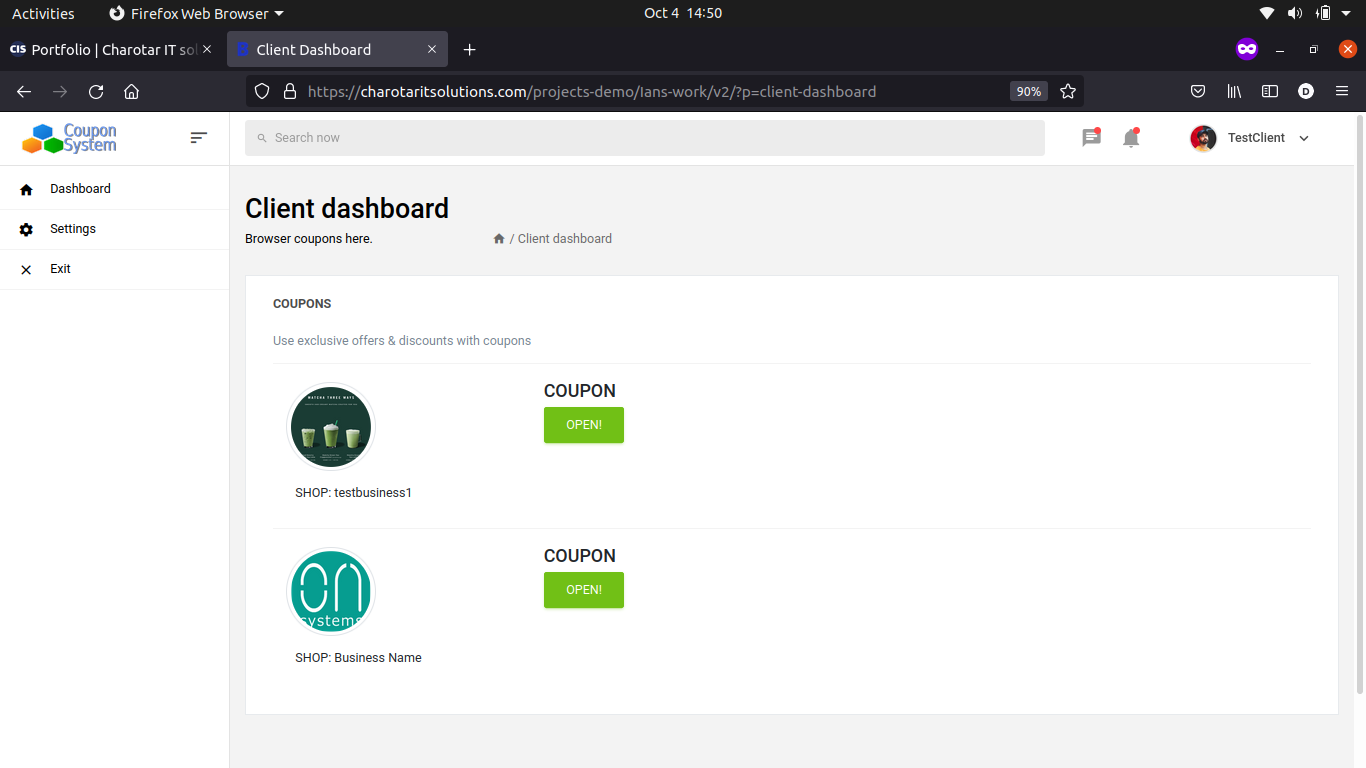Click the COUPONS section heading
Screen dimensions: 1366x768
[302, 304]
